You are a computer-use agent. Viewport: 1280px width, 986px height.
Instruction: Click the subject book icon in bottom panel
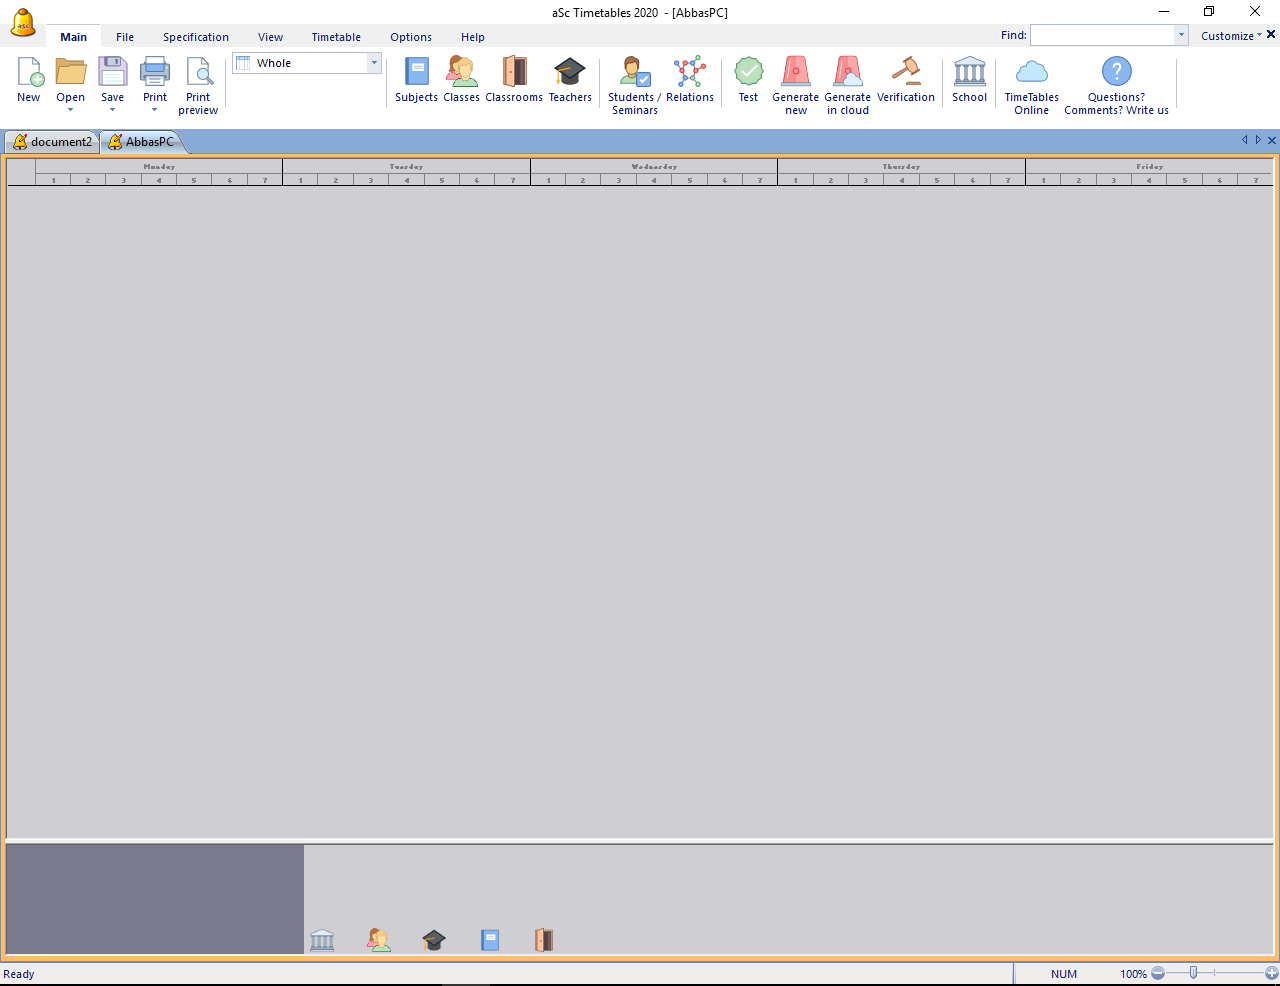pos(490,940)
